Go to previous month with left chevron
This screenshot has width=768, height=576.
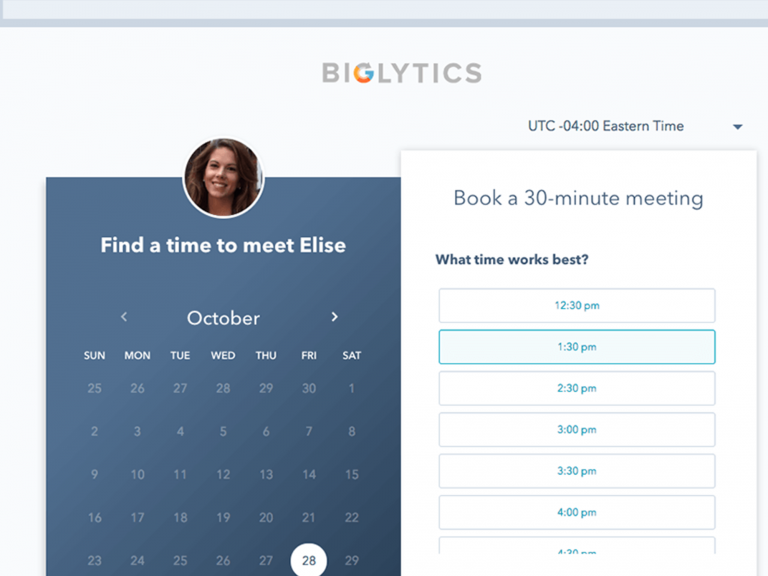point(124,317)
